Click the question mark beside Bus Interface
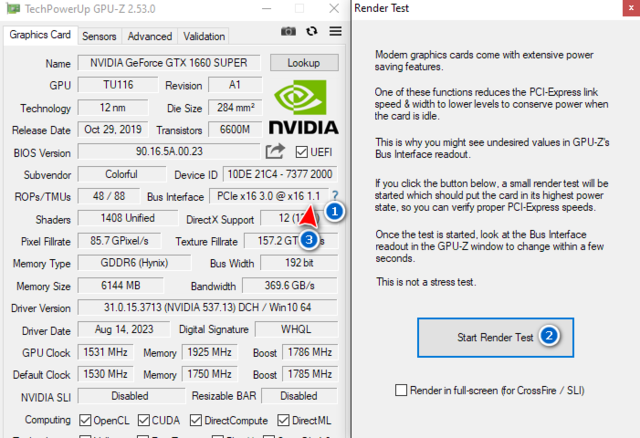The image size is (640, 438). 335,196
